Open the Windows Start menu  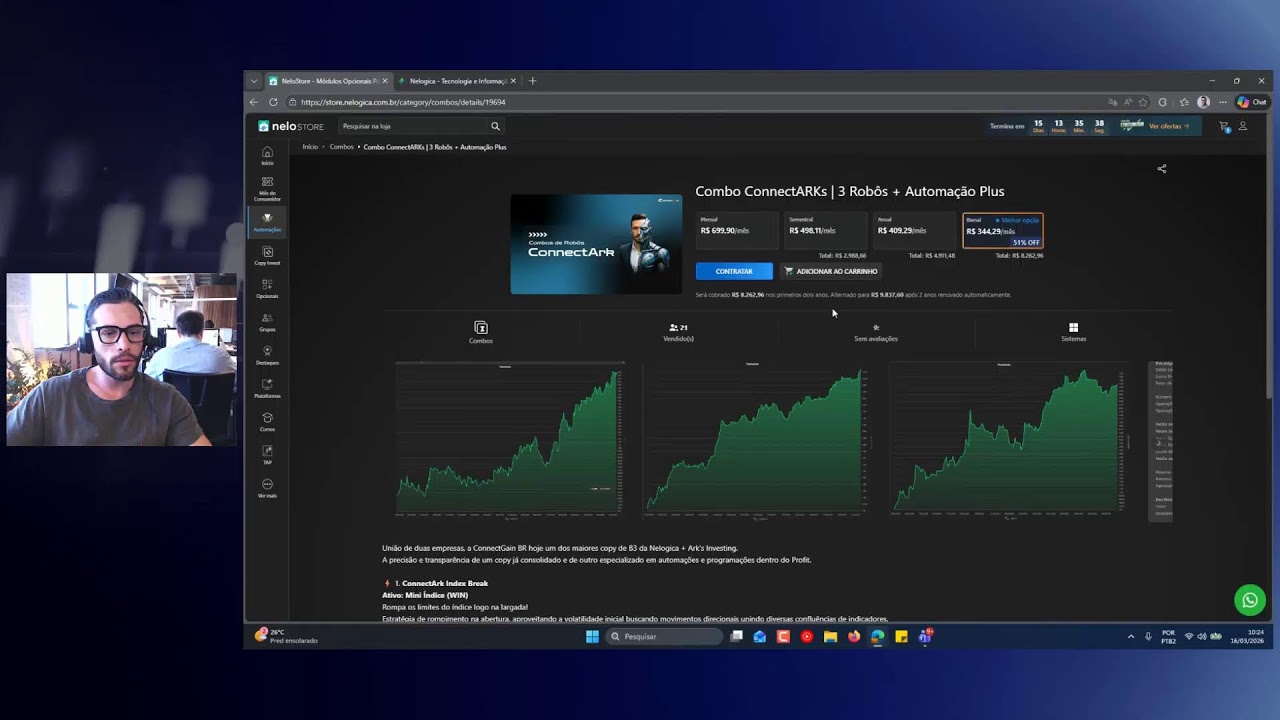(x=592, y=636)
